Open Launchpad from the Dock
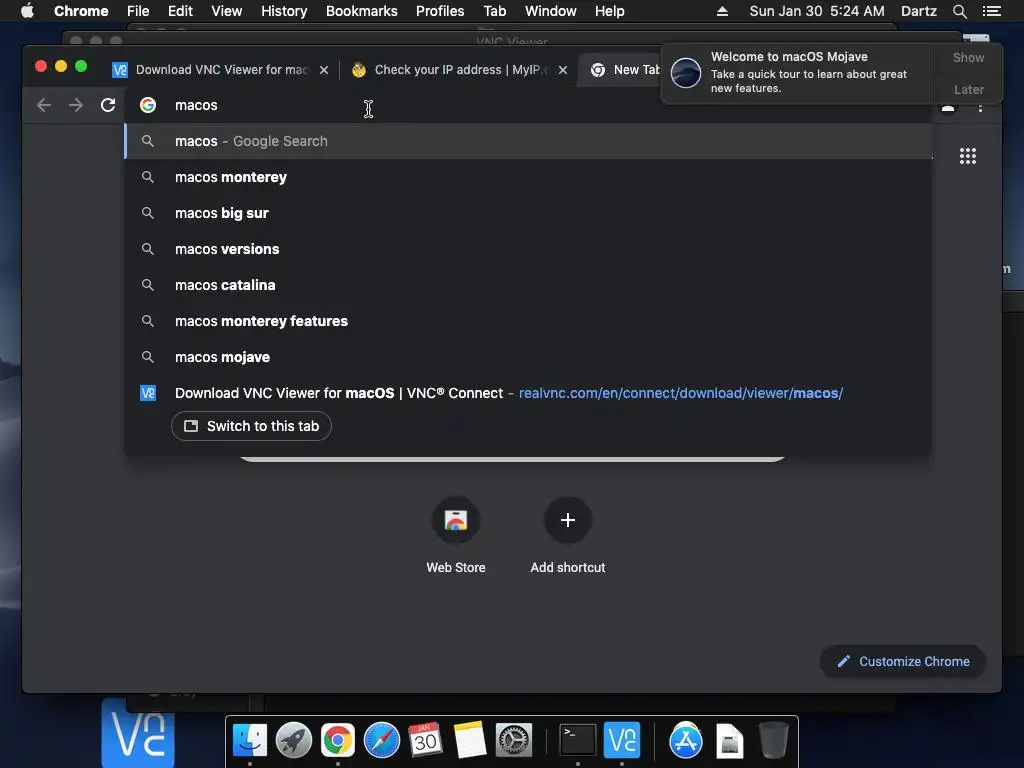The width and height of the screenshot is (1024, 768). pyautogui.click(x=293, y=740)
